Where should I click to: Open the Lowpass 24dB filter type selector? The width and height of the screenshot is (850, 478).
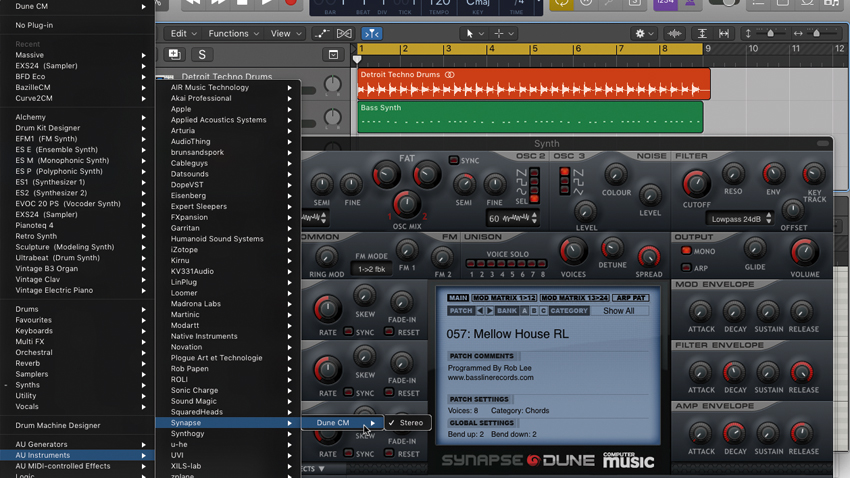click(740, 219)
